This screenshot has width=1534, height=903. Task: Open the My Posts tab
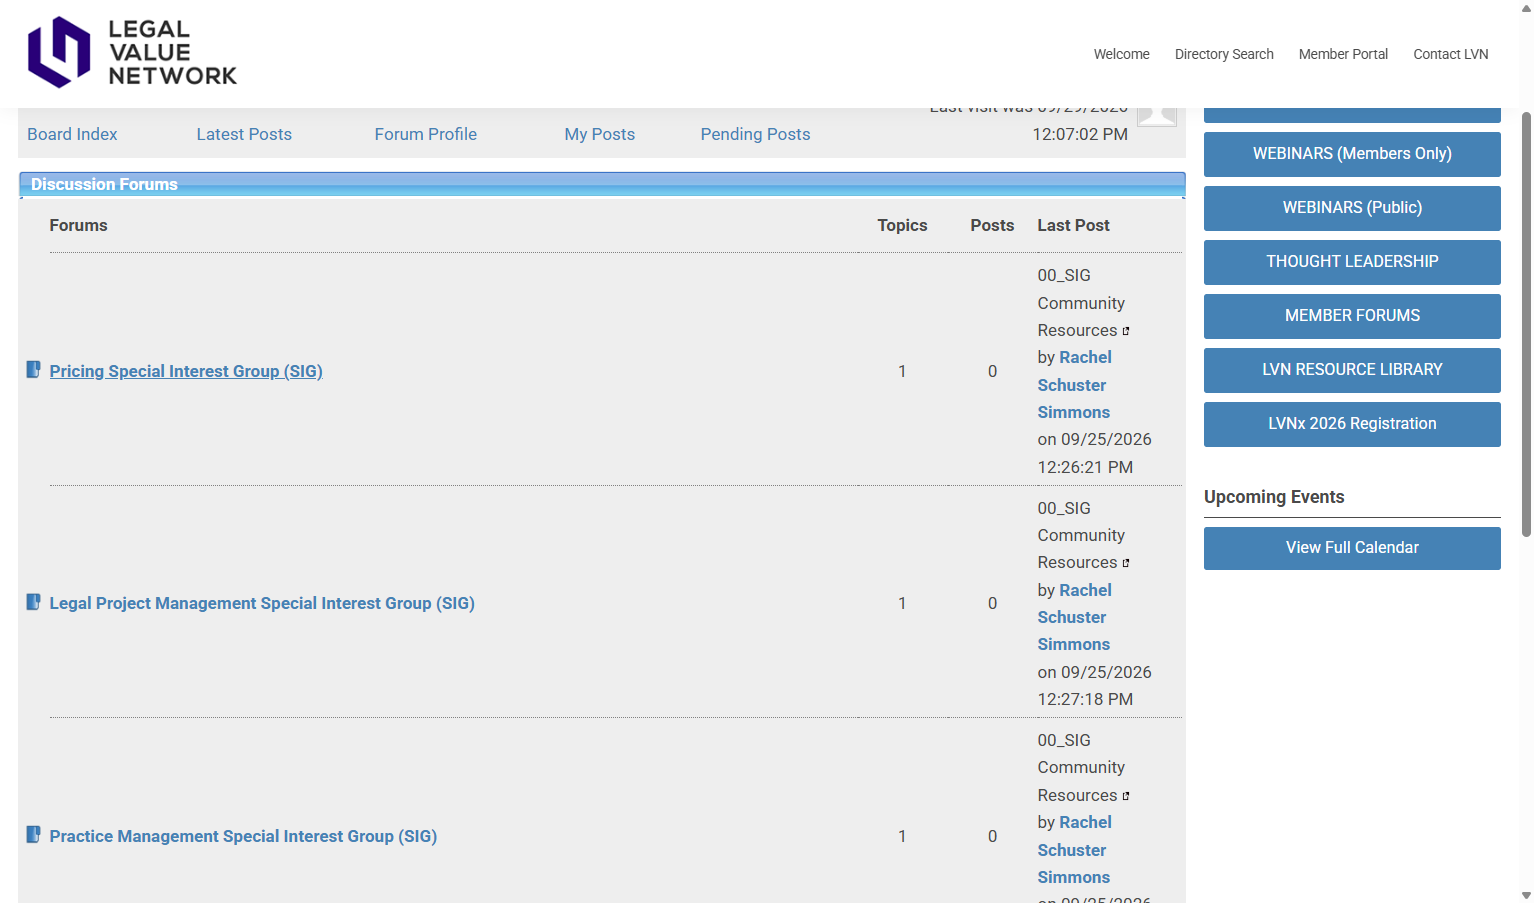click(x=599, y=134)
